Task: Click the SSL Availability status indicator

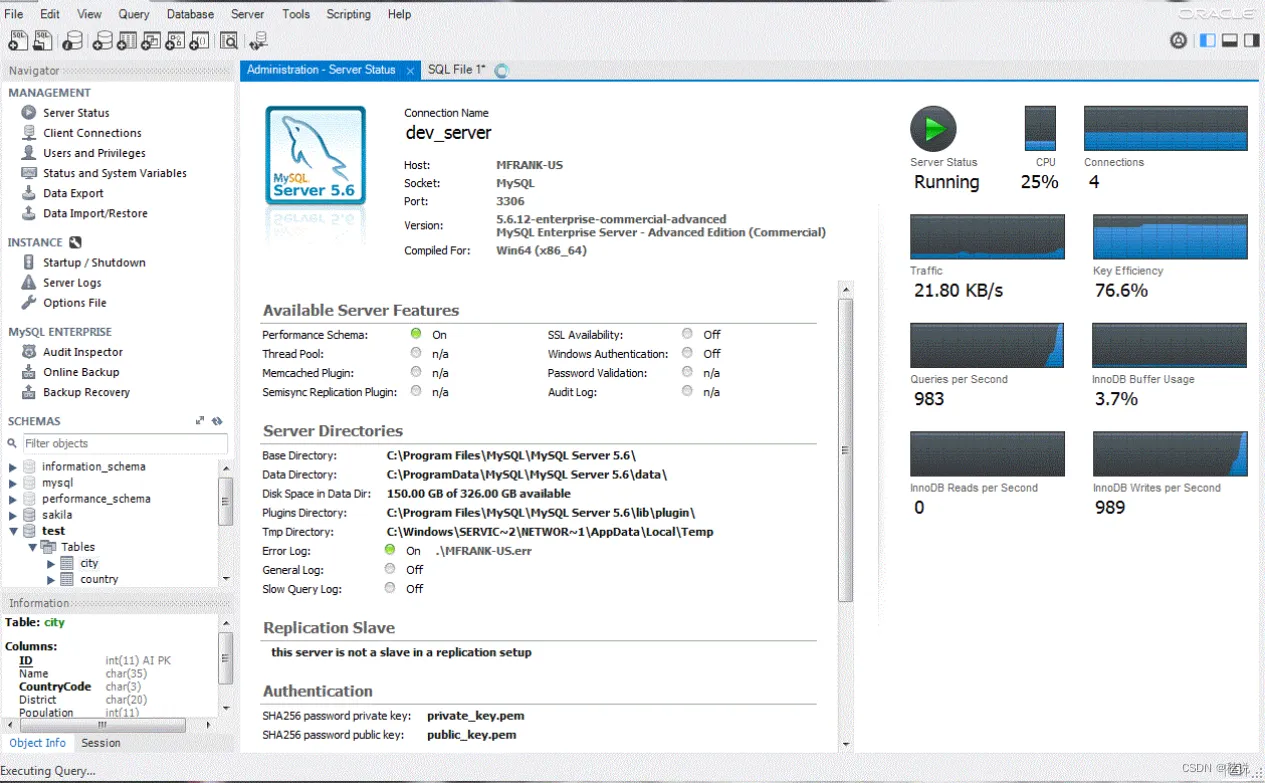Action: (687, 334)
